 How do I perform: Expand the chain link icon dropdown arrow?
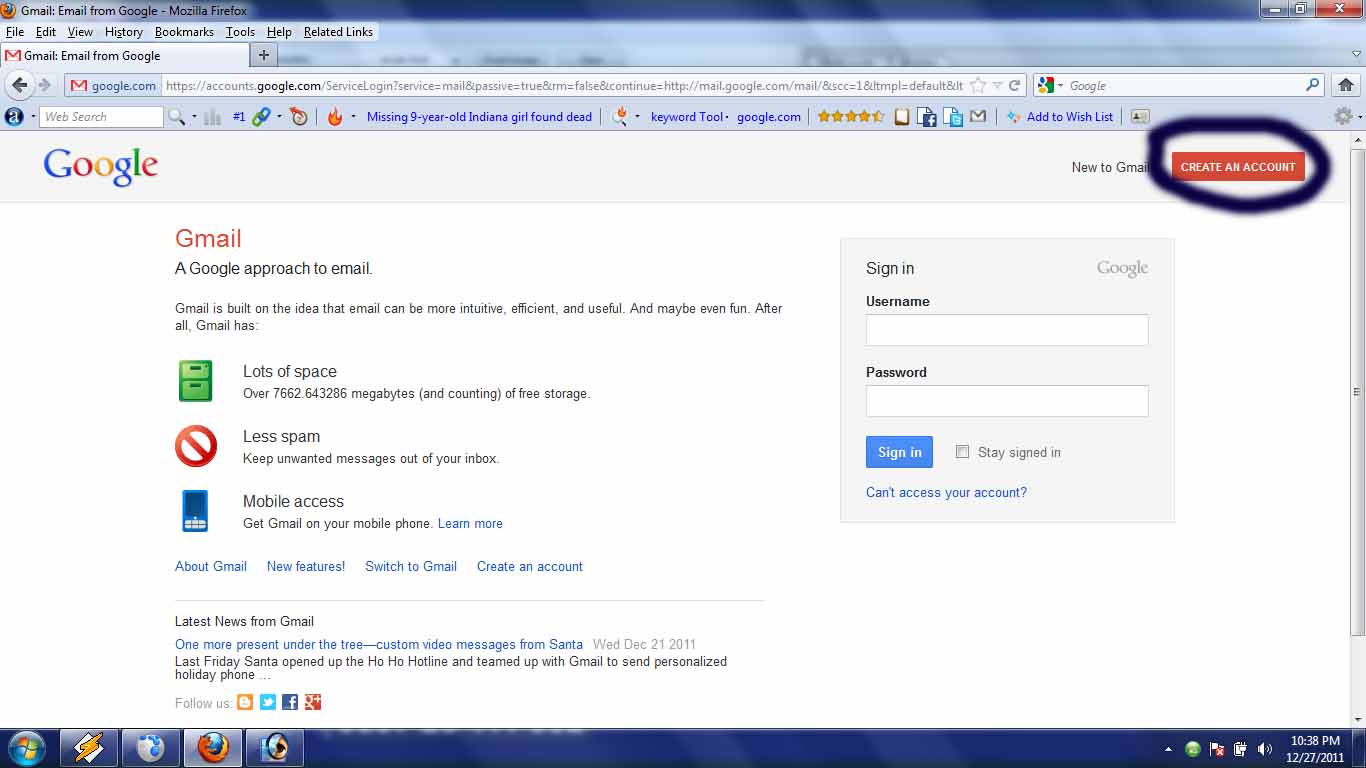click(279, 117)
